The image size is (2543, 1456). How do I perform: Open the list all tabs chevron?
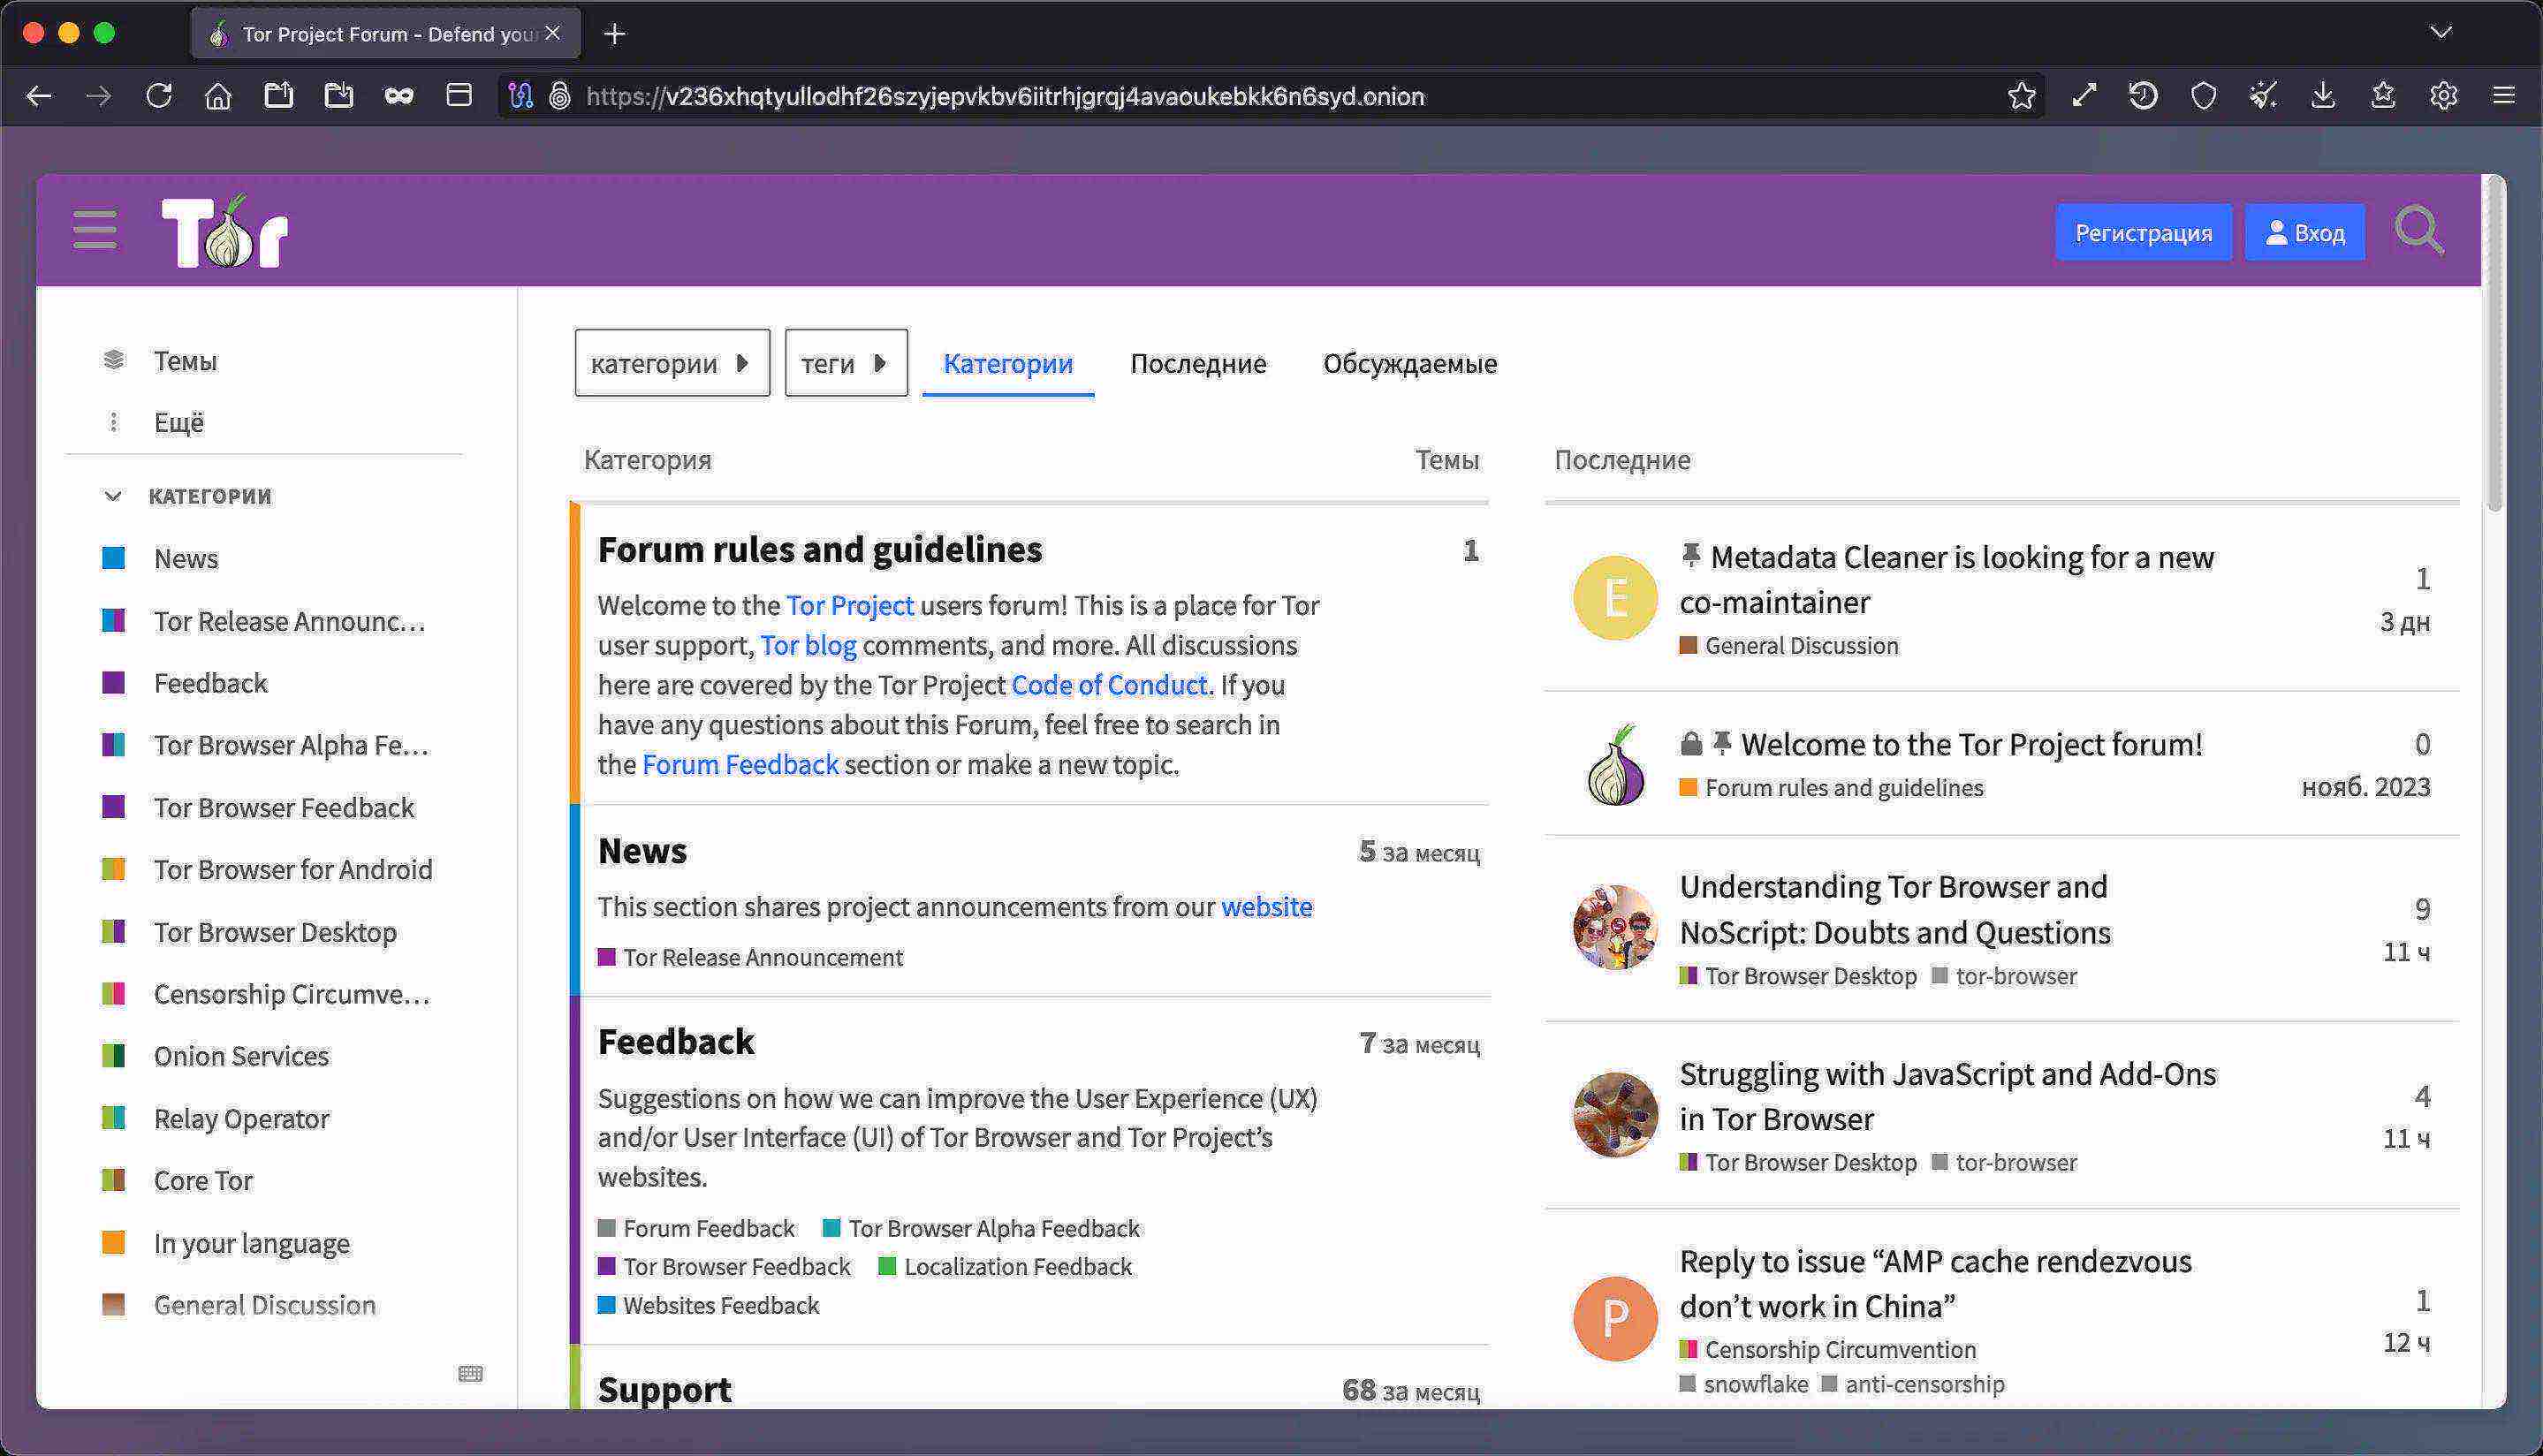coord(2441,32)
